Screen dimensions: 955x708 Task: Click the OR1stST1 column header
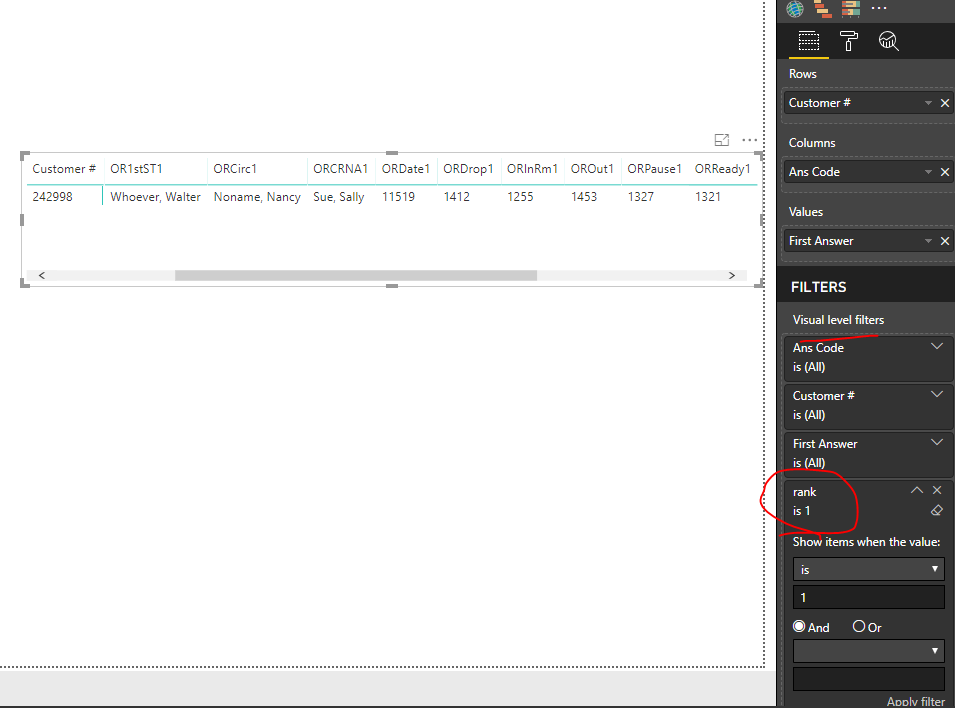(x=136, y=169)
